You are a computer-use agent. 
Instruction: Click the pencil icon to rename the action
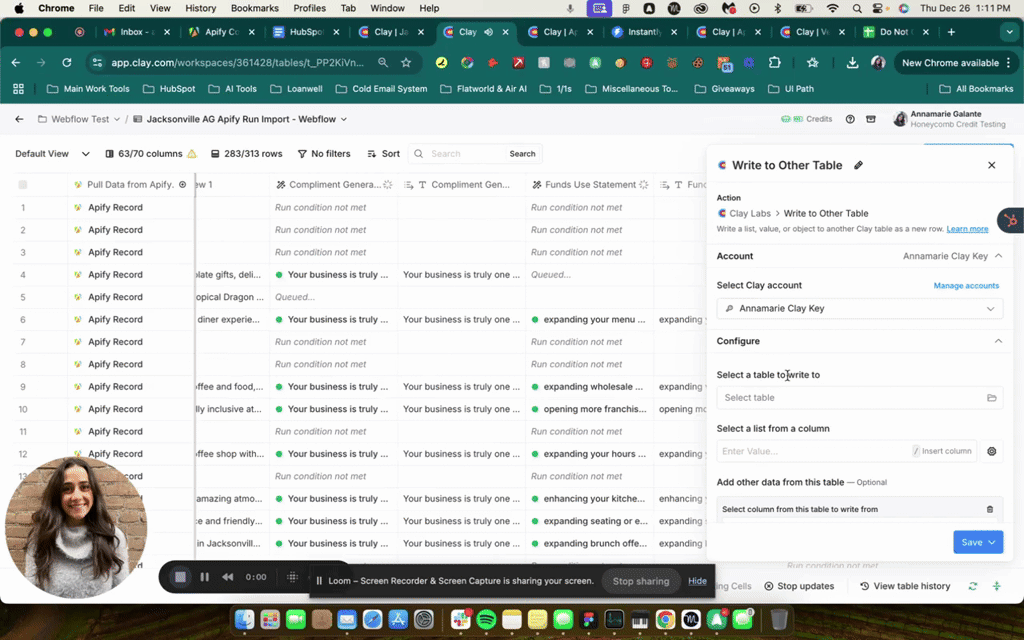click(858, 165)
